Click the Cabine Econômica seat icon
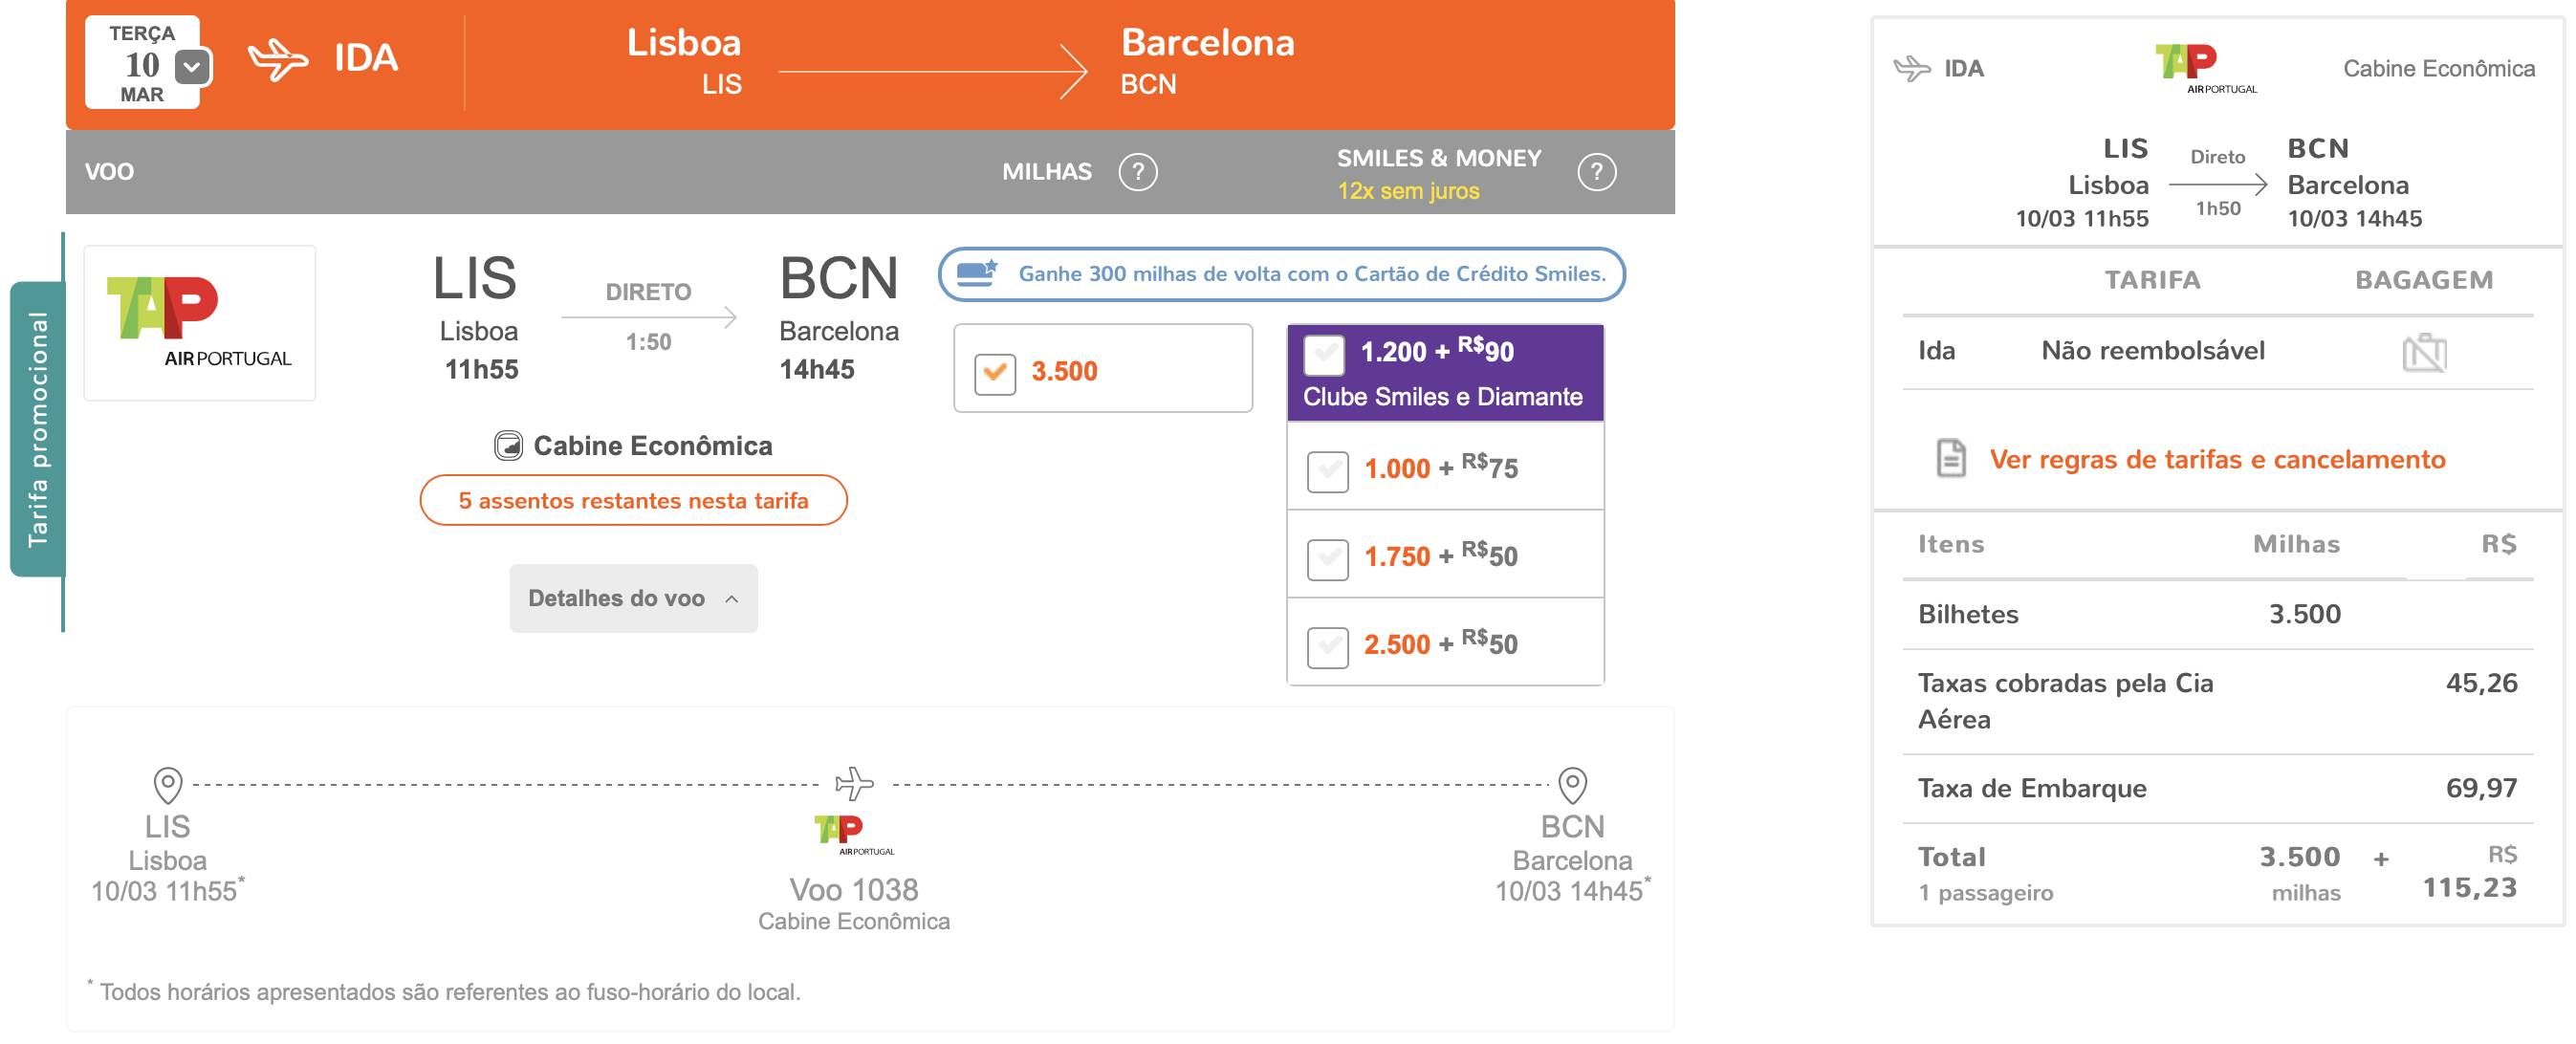 (508, 445)
